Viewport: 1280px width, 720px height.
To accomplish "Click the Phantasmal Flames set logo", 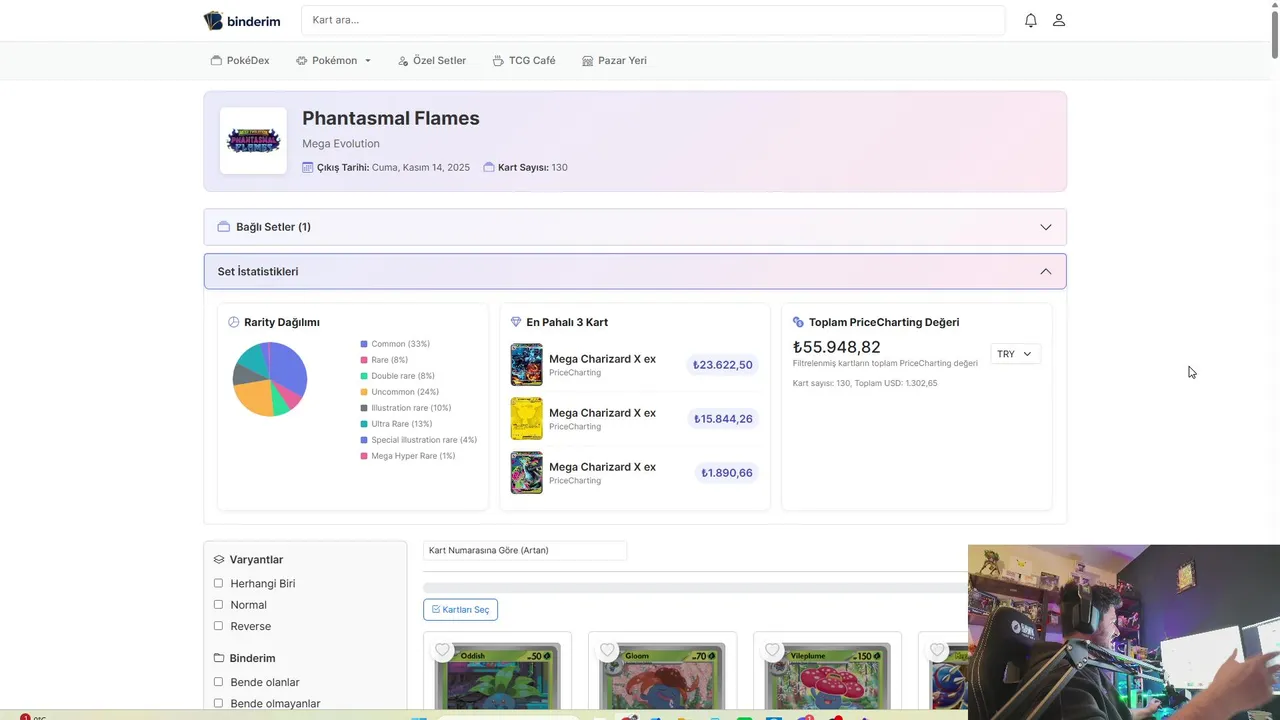I will (x=253, y=141).
